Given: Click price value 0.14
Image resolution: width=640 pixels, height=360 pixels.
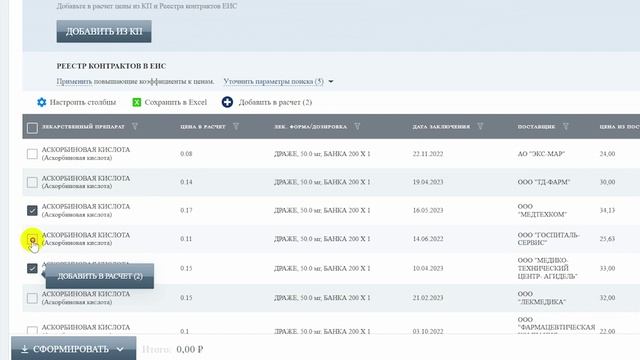Looking at the screenshot, I should click(x=186, y=182).
